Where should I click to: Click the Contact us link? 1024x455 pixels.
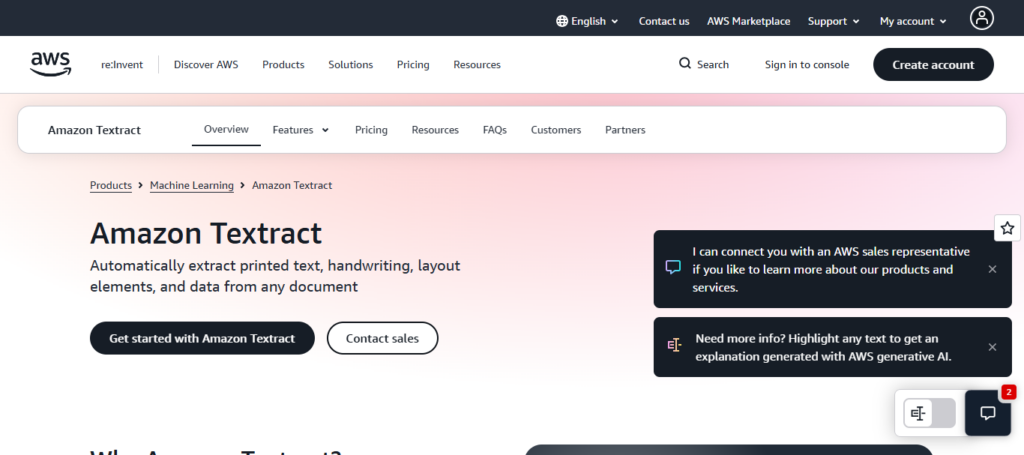click(x=664, y=21)
